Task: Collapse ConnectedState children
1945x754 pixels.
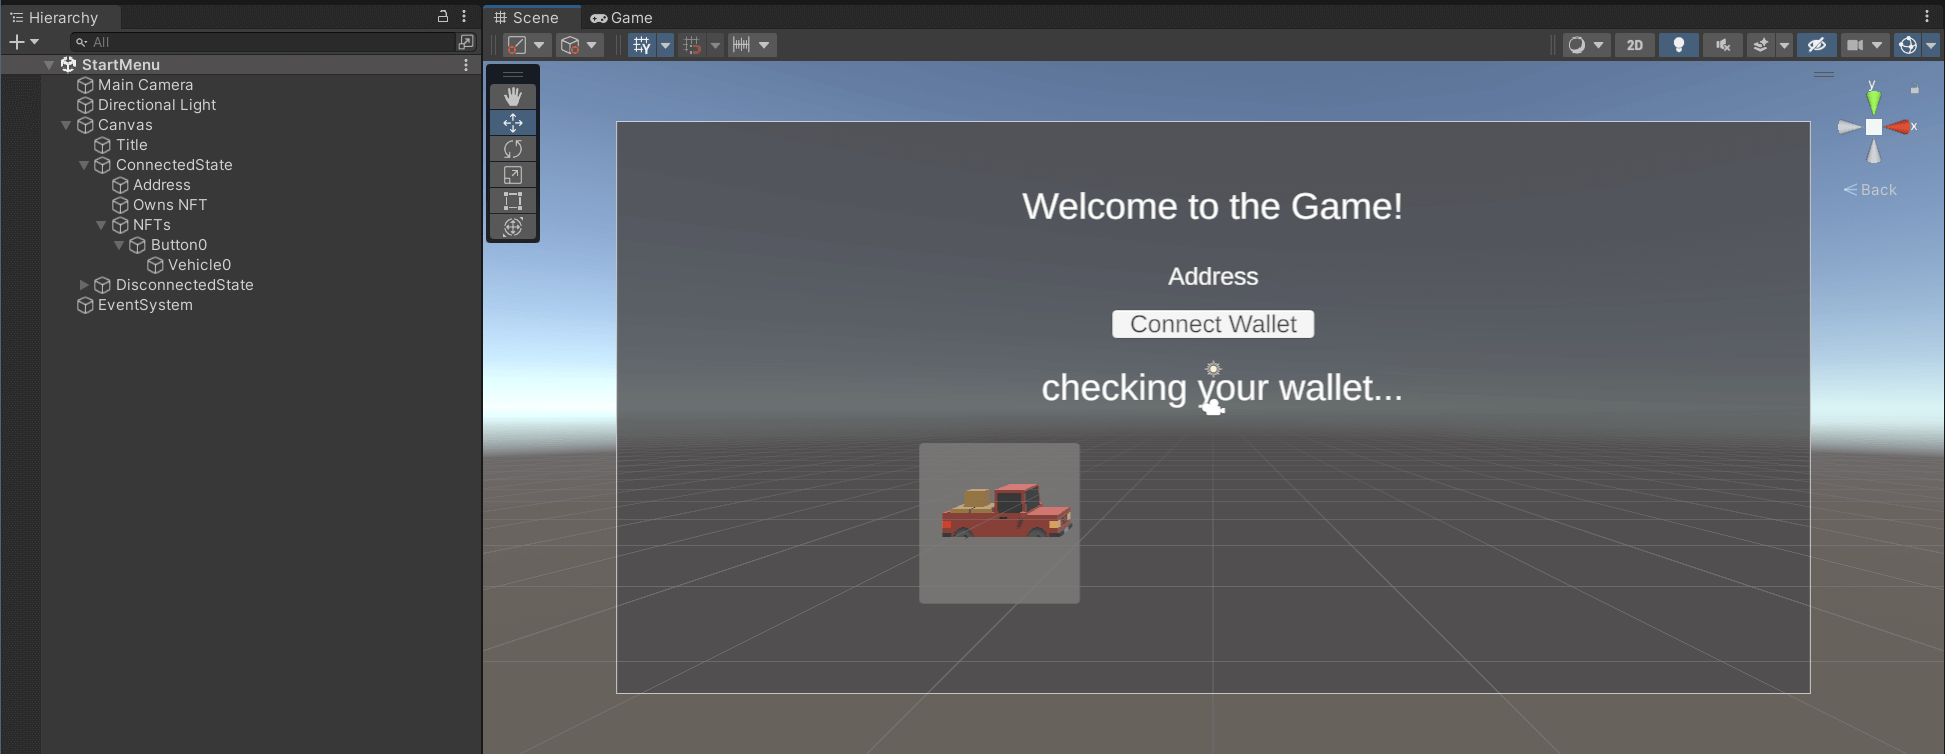Action: pos(84,165)
